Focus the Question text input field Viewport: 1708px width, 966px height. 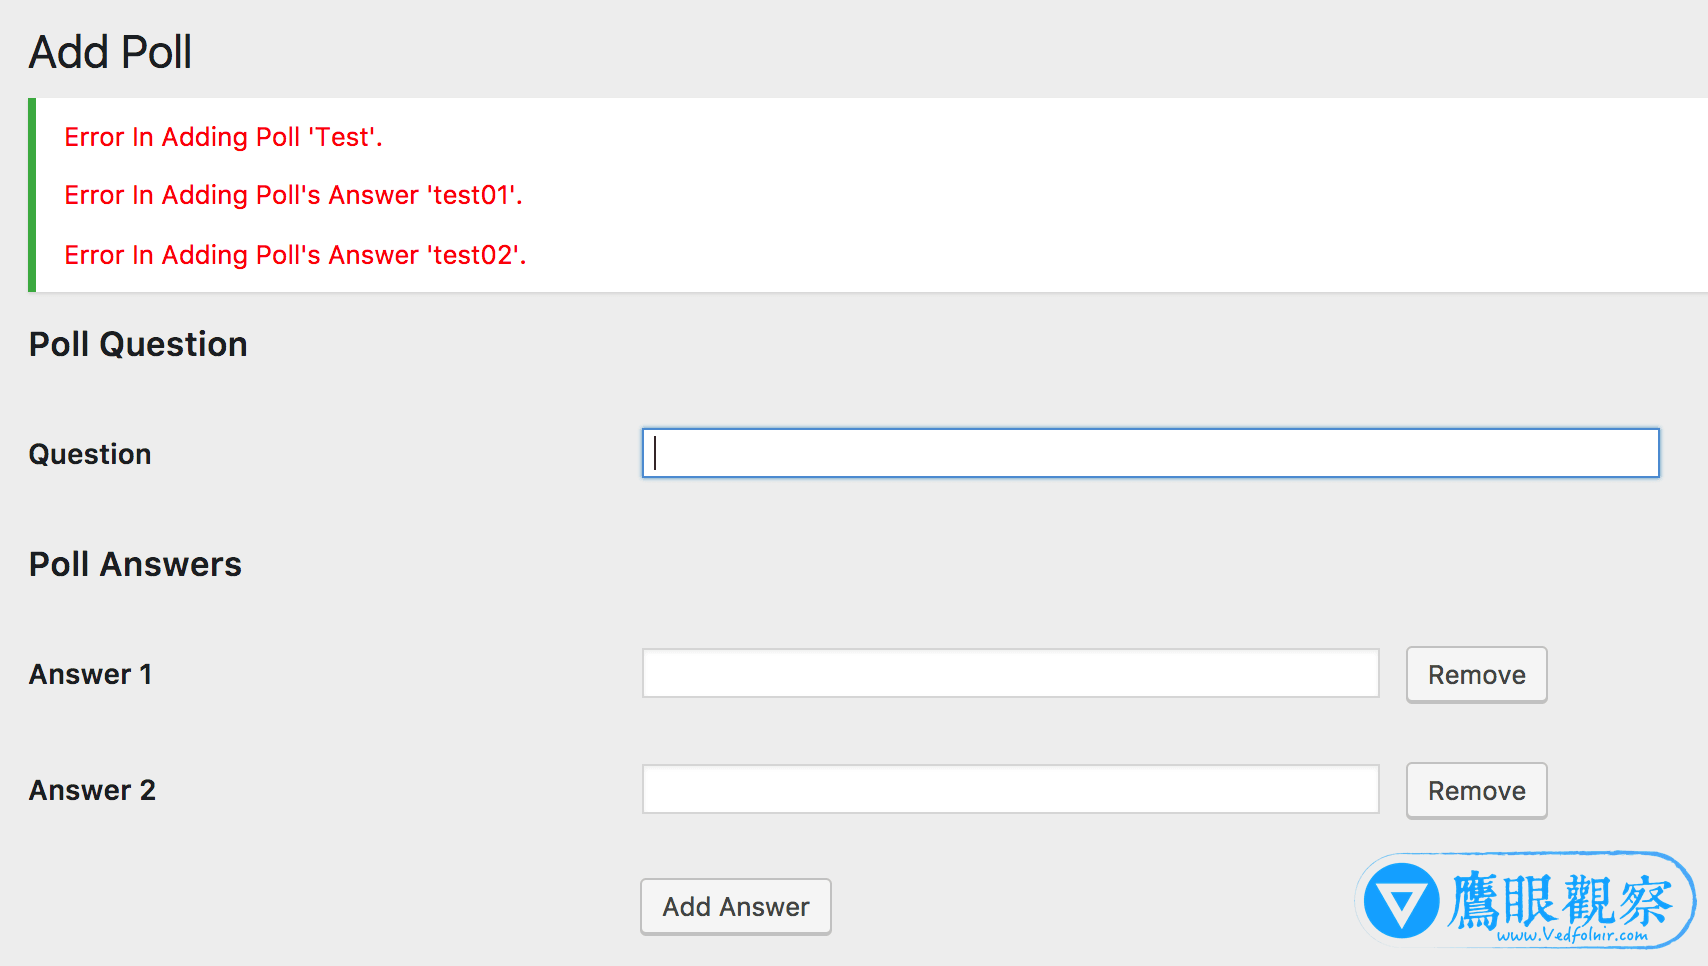(1150, 453)
